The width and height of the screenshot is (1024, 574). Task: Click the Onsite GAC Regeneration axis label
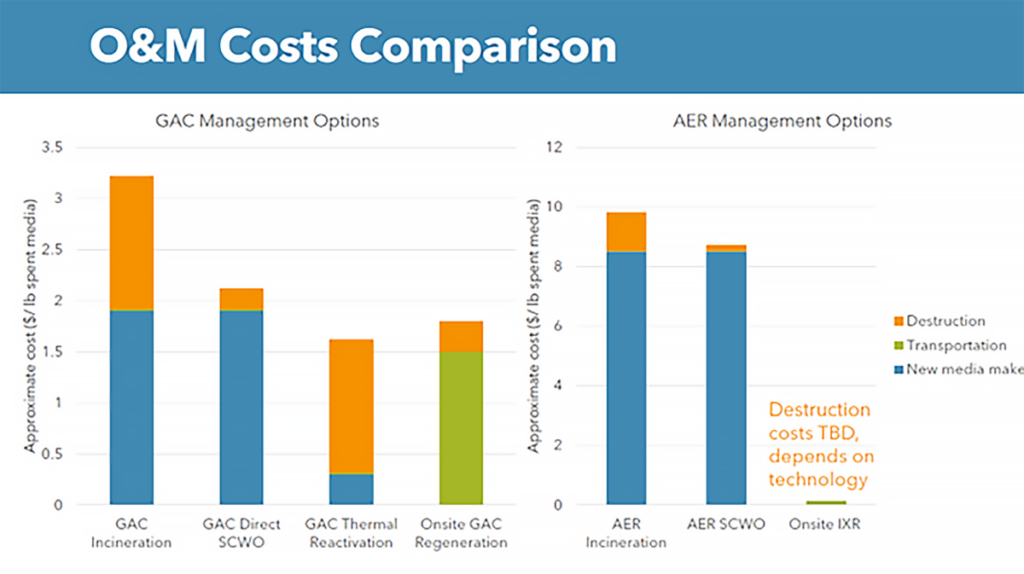[x=461, y=533]
